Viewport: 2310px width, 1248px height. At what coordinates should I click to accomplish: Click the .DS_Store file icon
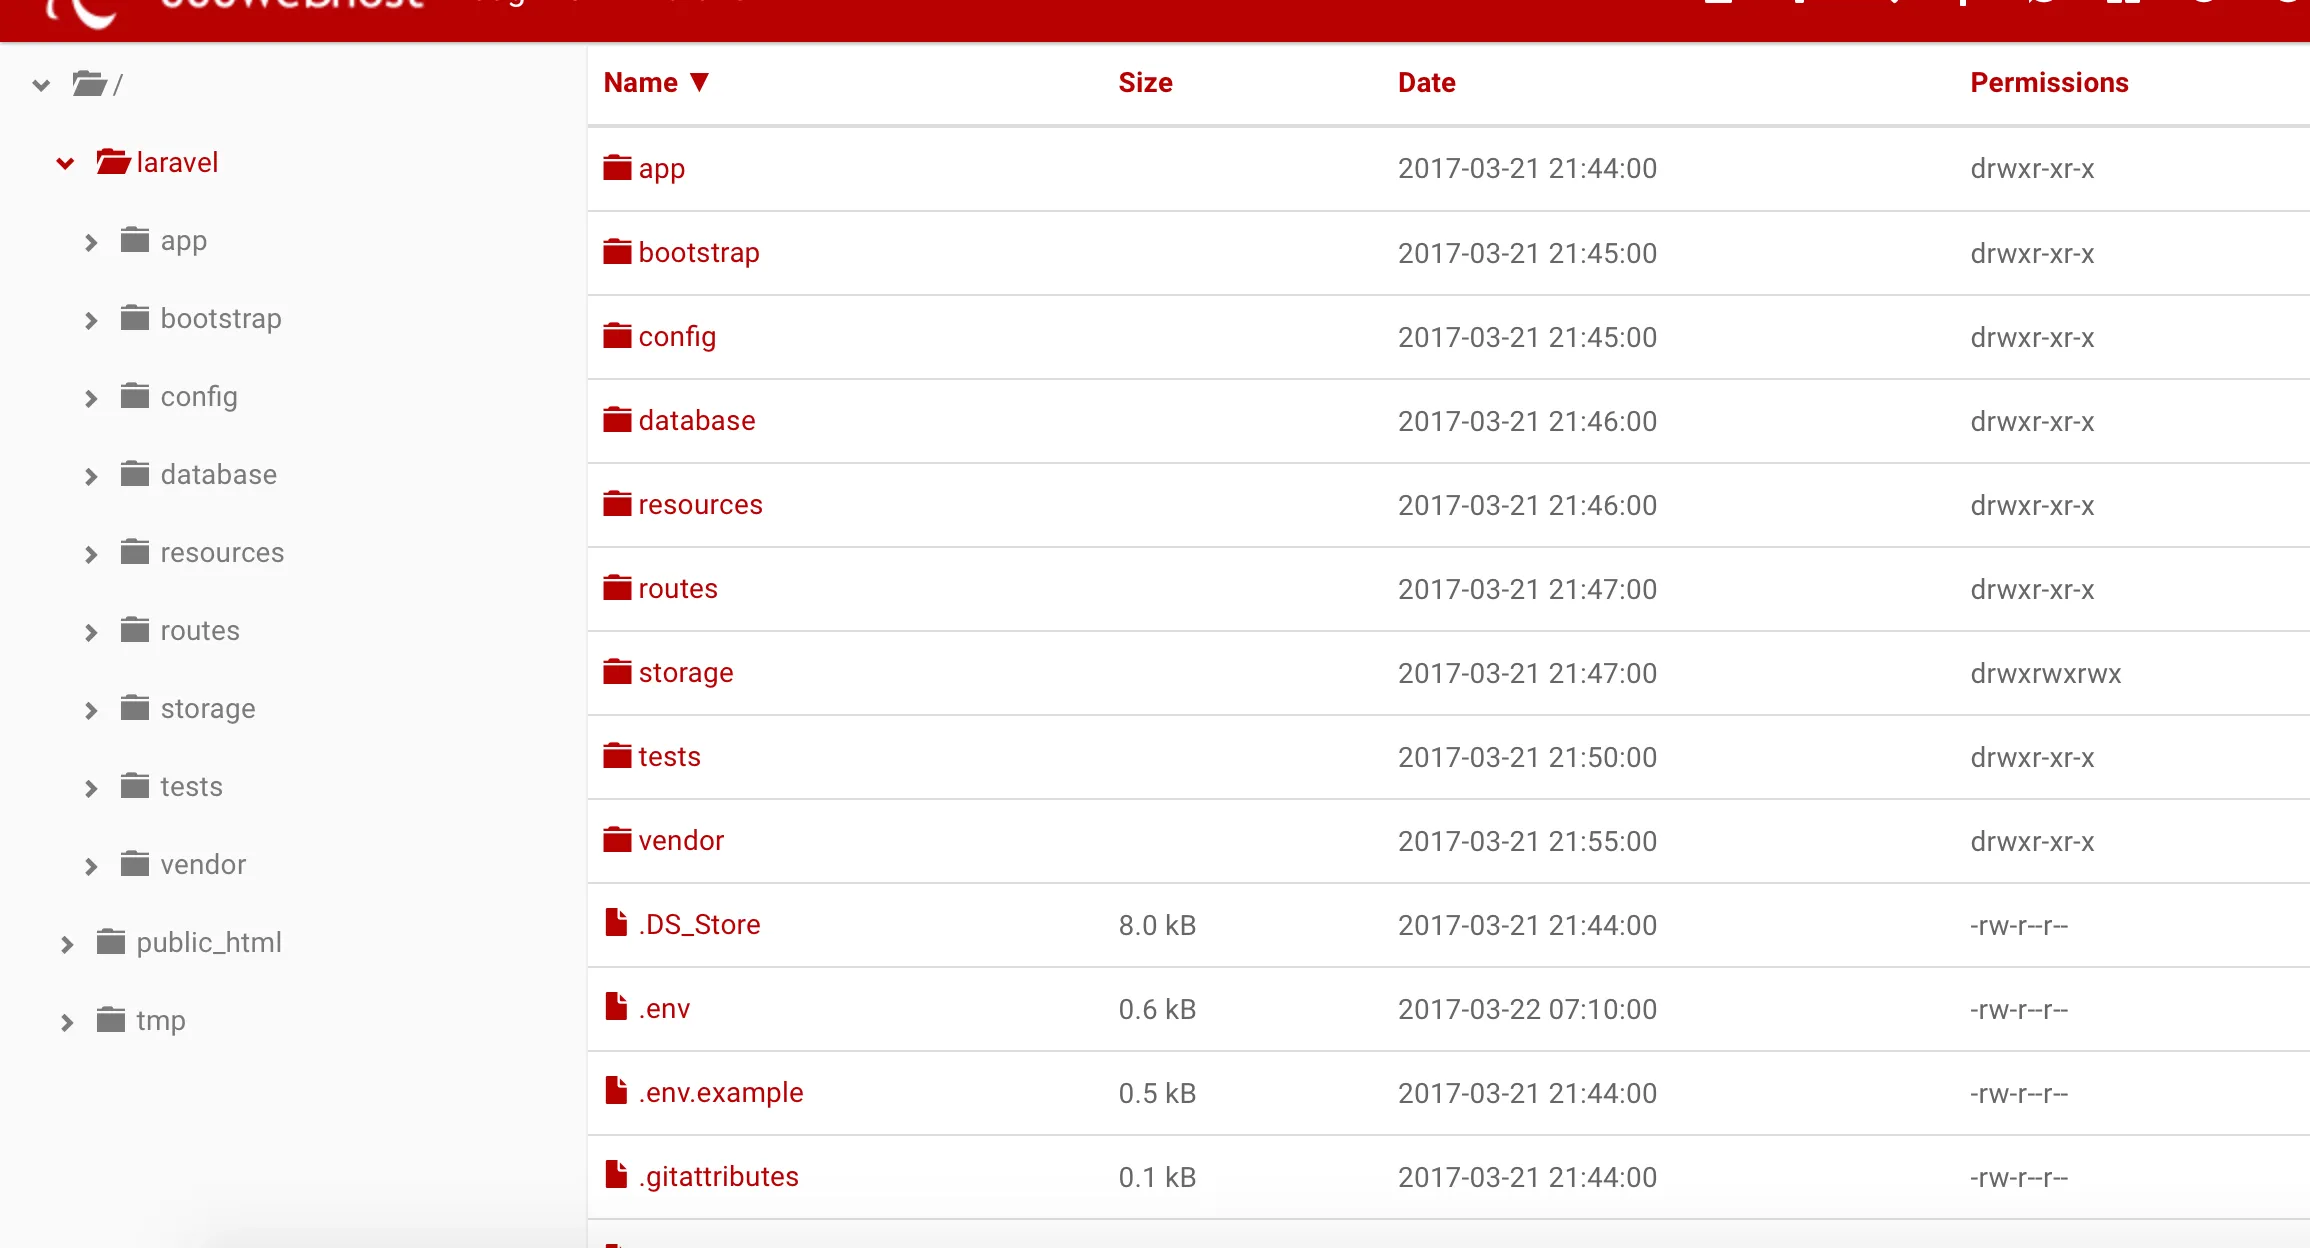(x=616, y=924)
